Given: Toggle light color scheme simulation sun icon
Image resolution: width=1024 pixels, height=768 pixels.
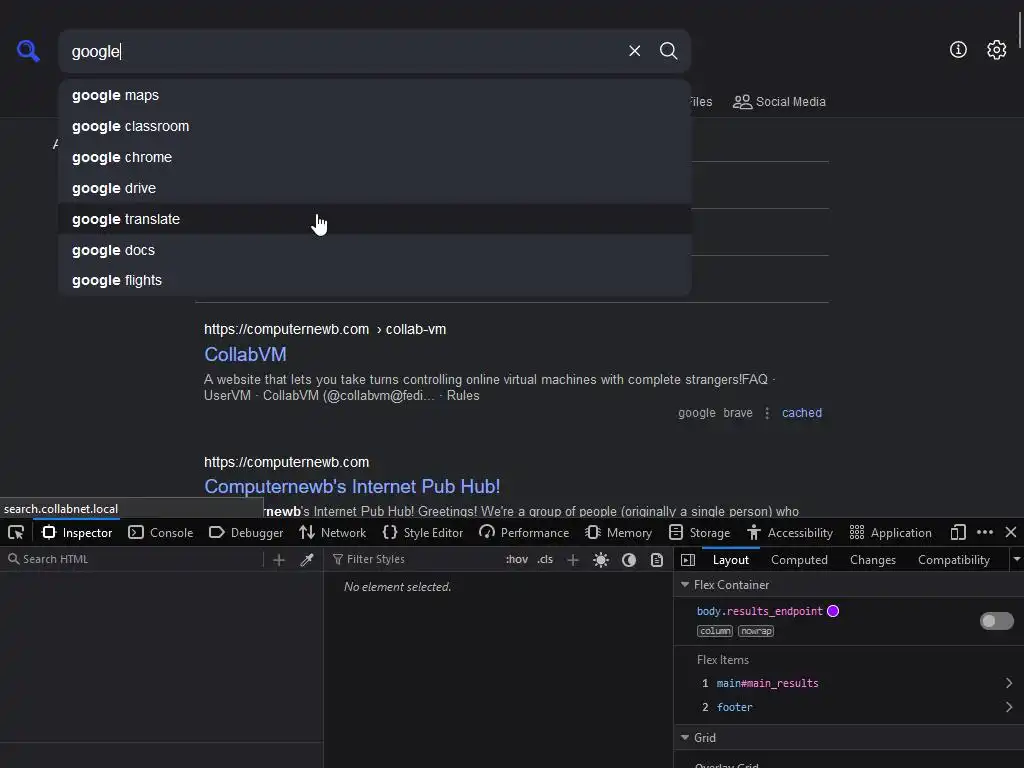Looking at the screenshot, I should (601, 560).
